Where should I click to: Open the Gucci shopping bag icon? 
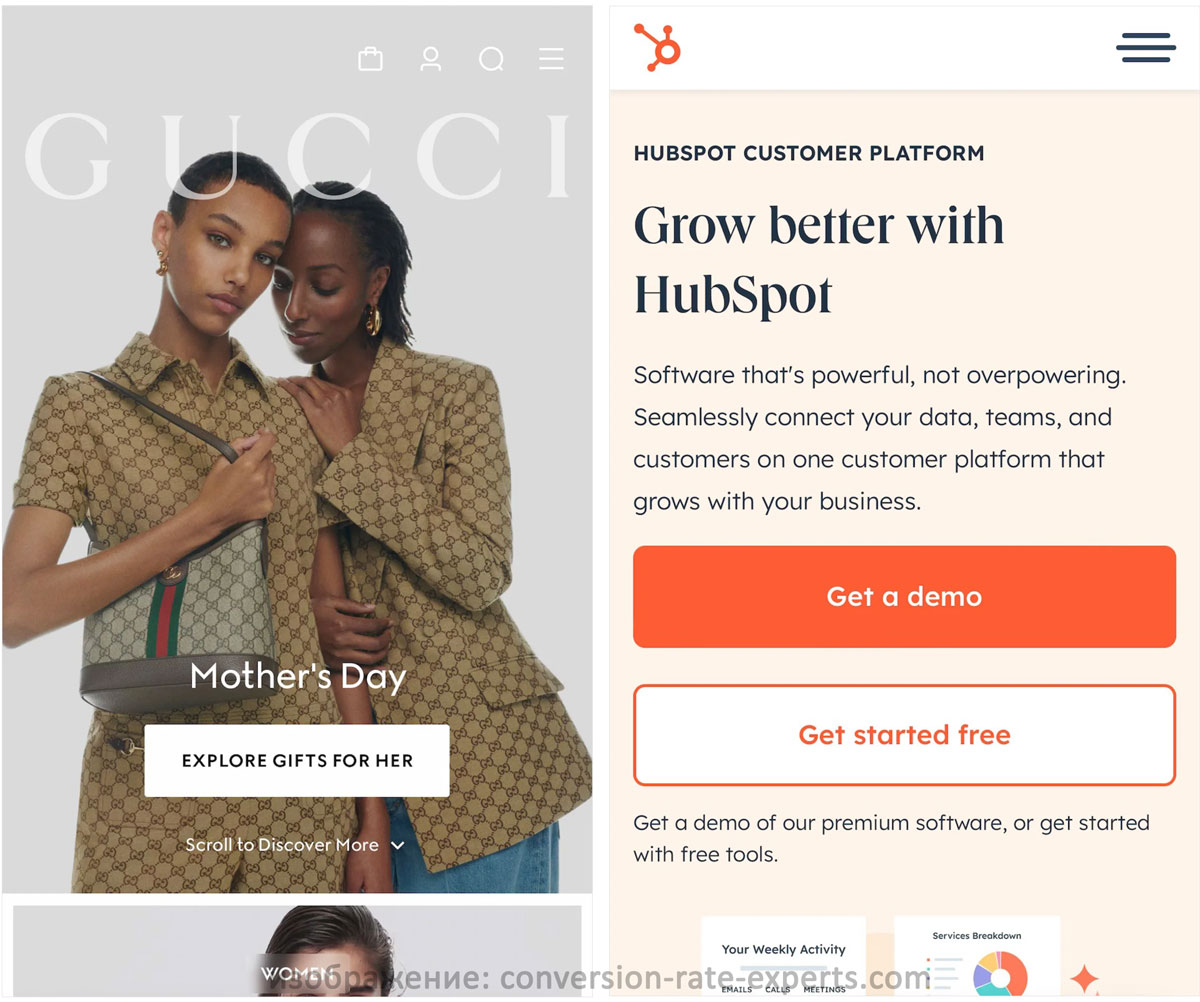370,59
